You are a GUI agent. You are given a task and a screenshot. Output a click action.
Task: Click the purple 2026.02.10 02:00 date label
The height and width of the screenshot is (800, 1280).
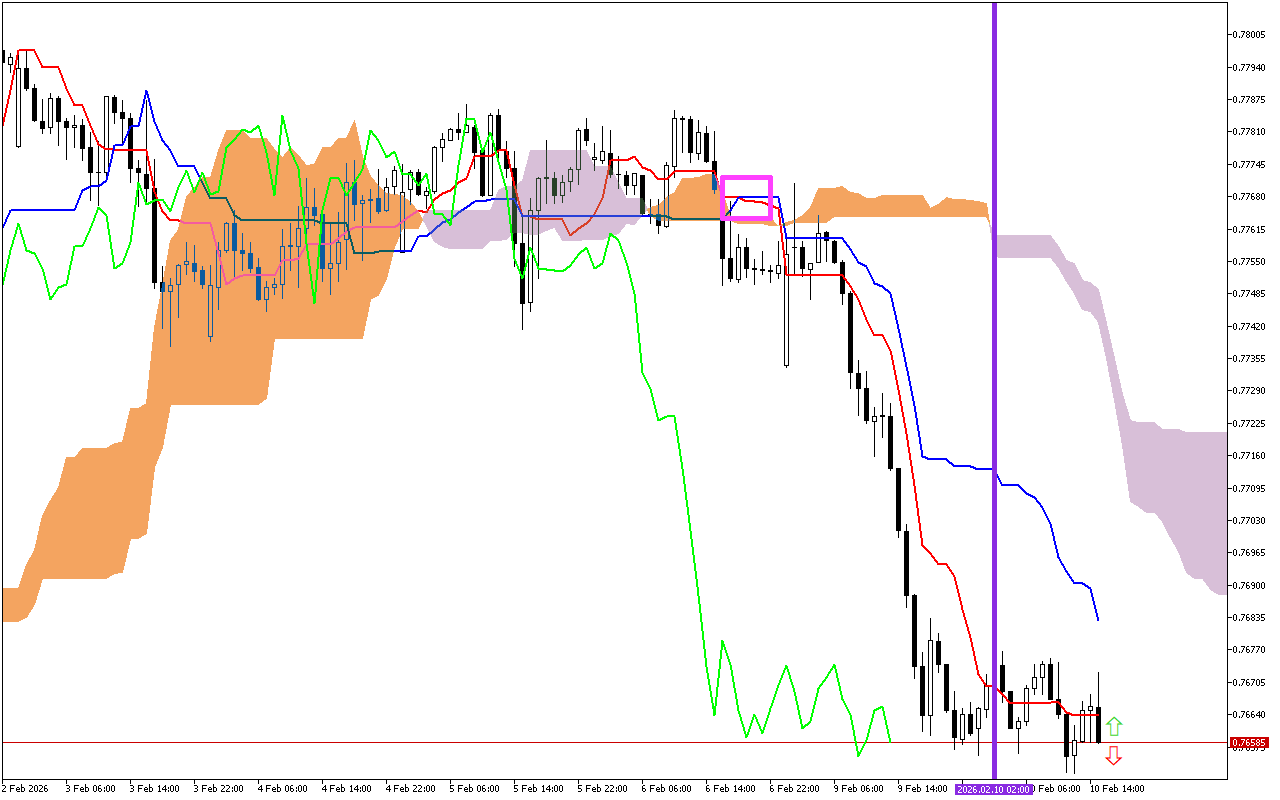pos(992,789)
